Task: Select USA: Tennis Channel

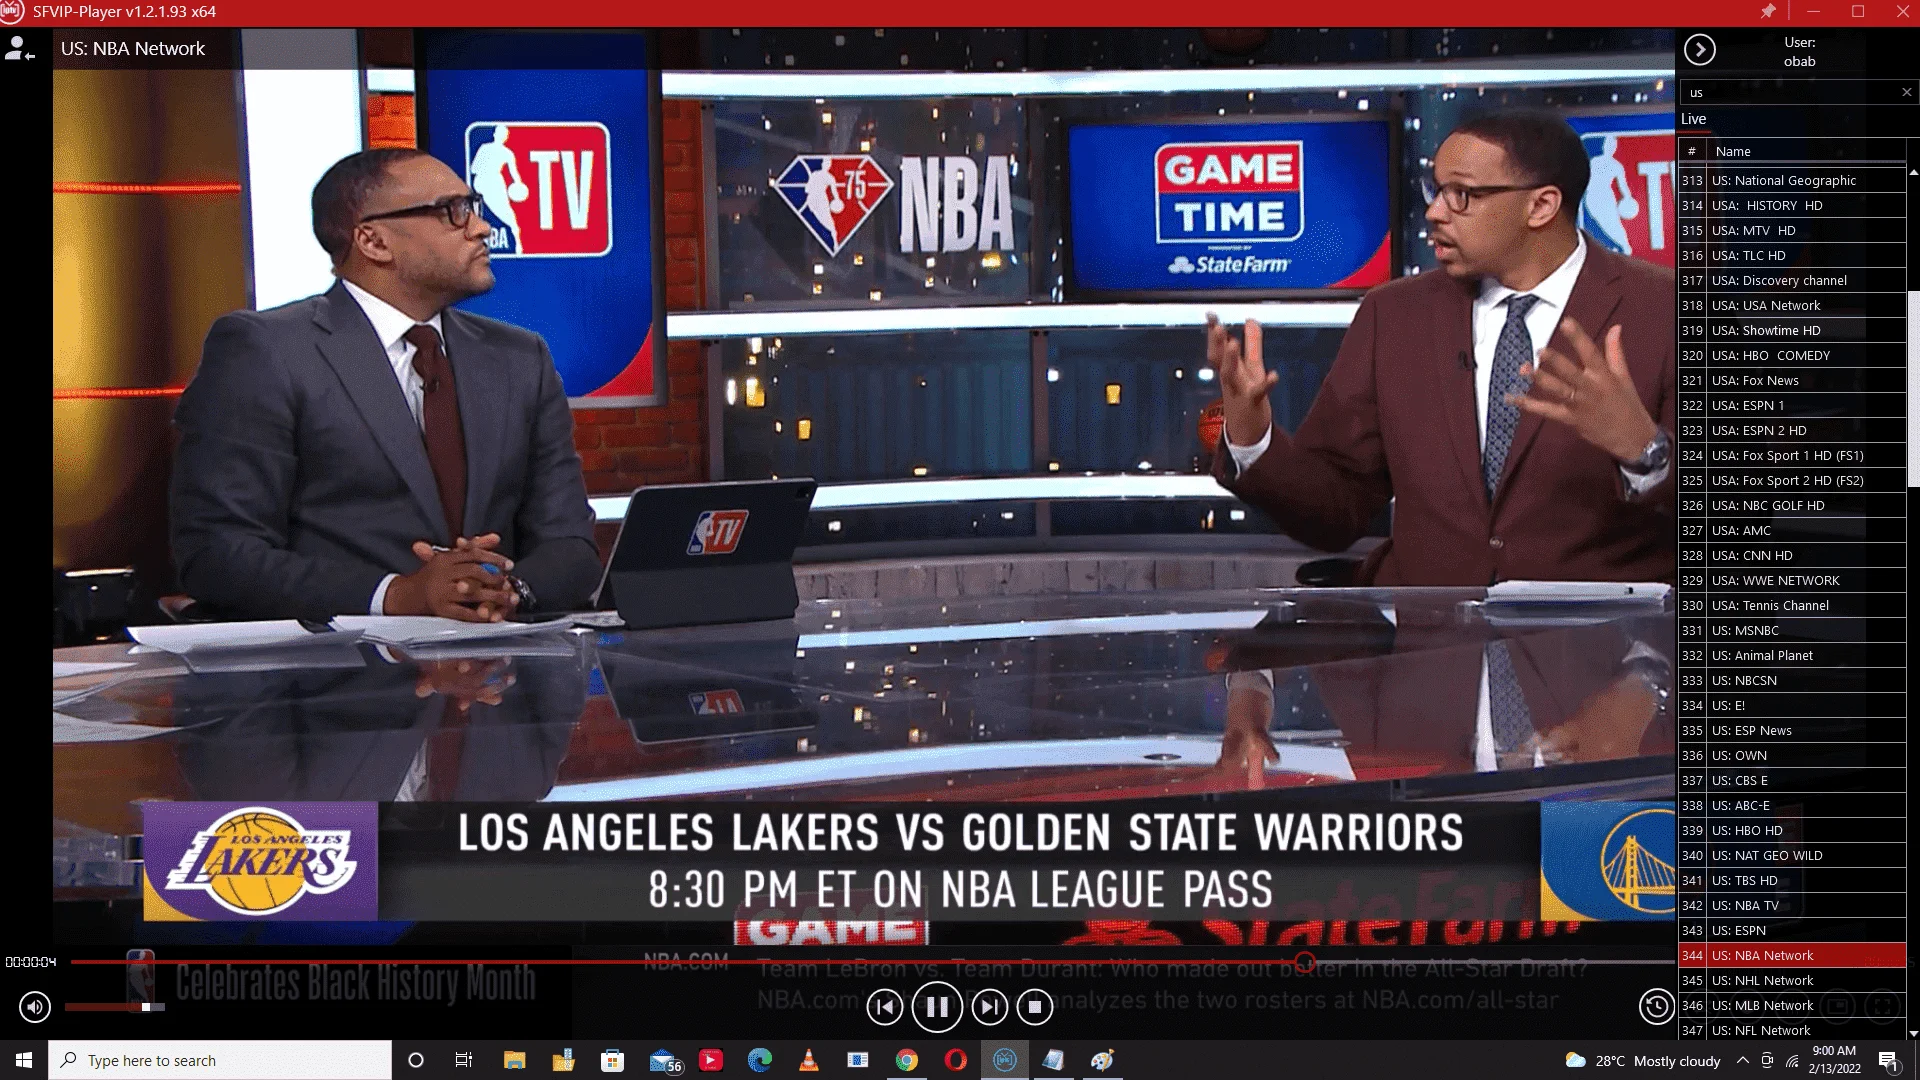Action: pyautogui.click(x=1792, y=605)
